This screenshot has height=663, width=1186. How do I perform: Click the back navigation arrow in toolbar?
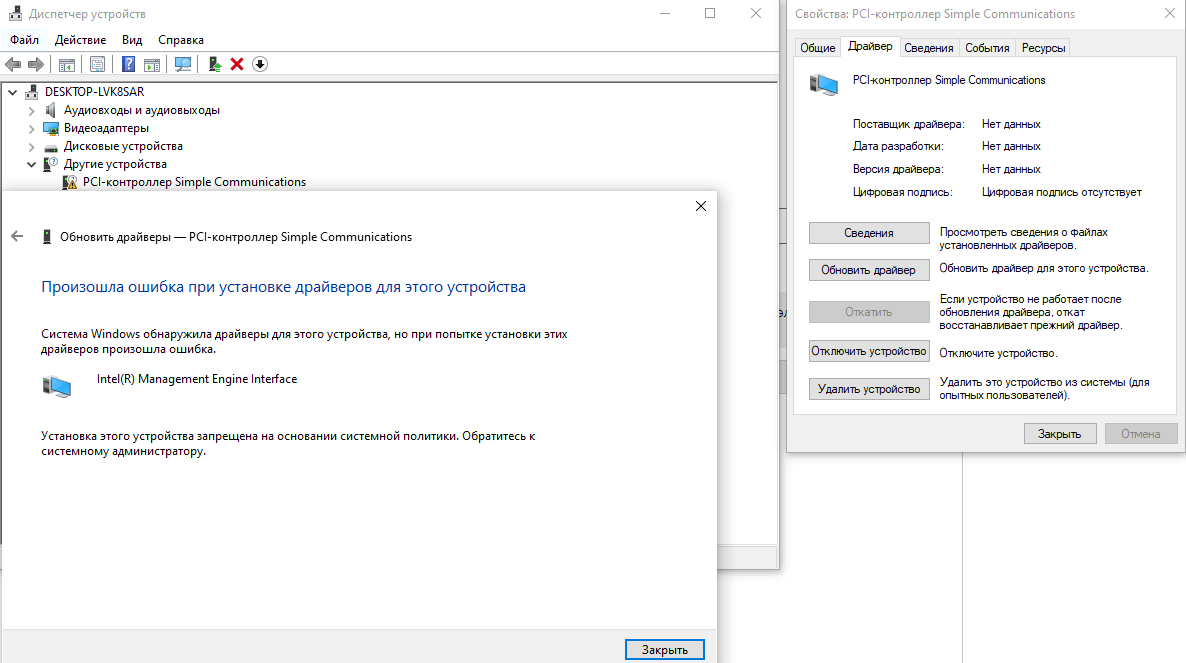click(12, 63)
